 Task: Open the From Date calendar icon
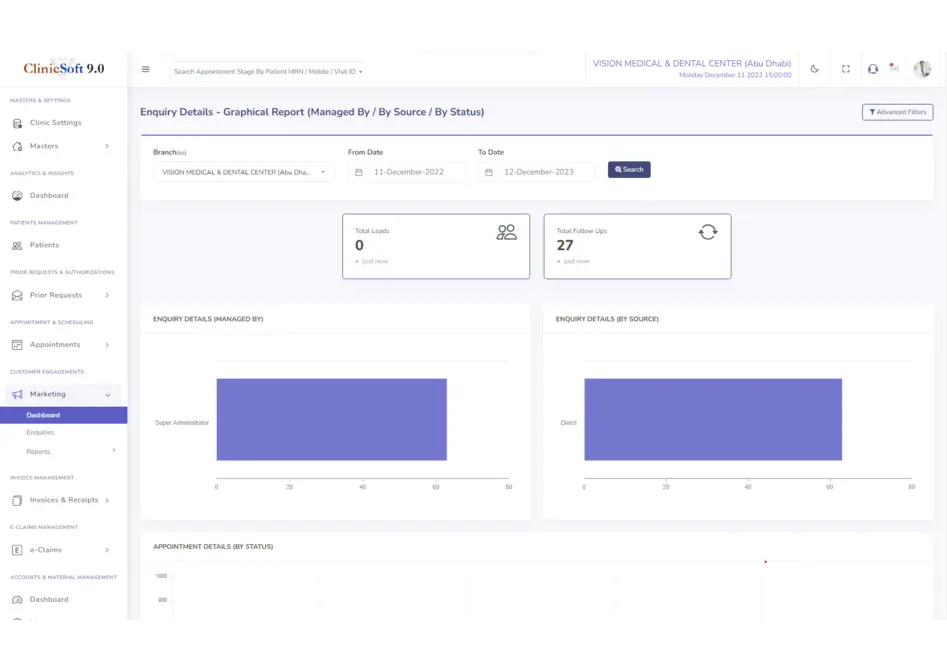tap(359, 172)
